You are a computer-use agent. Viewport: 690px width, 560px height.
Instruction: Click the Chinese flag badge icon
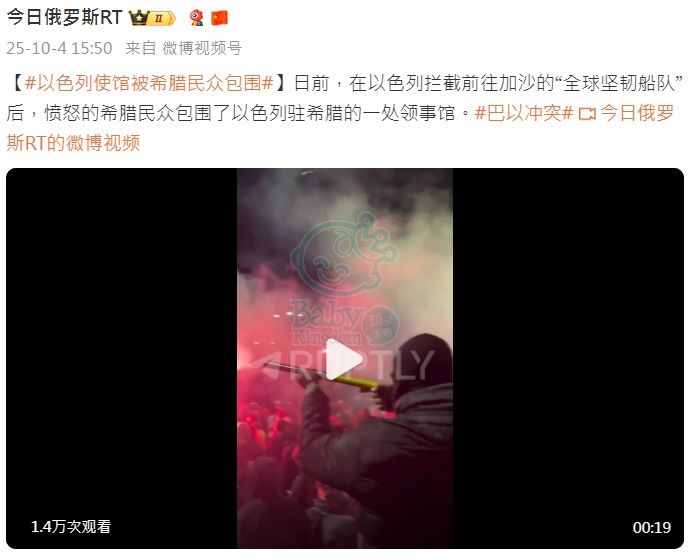pyautogui.click(x=220, y=18)
